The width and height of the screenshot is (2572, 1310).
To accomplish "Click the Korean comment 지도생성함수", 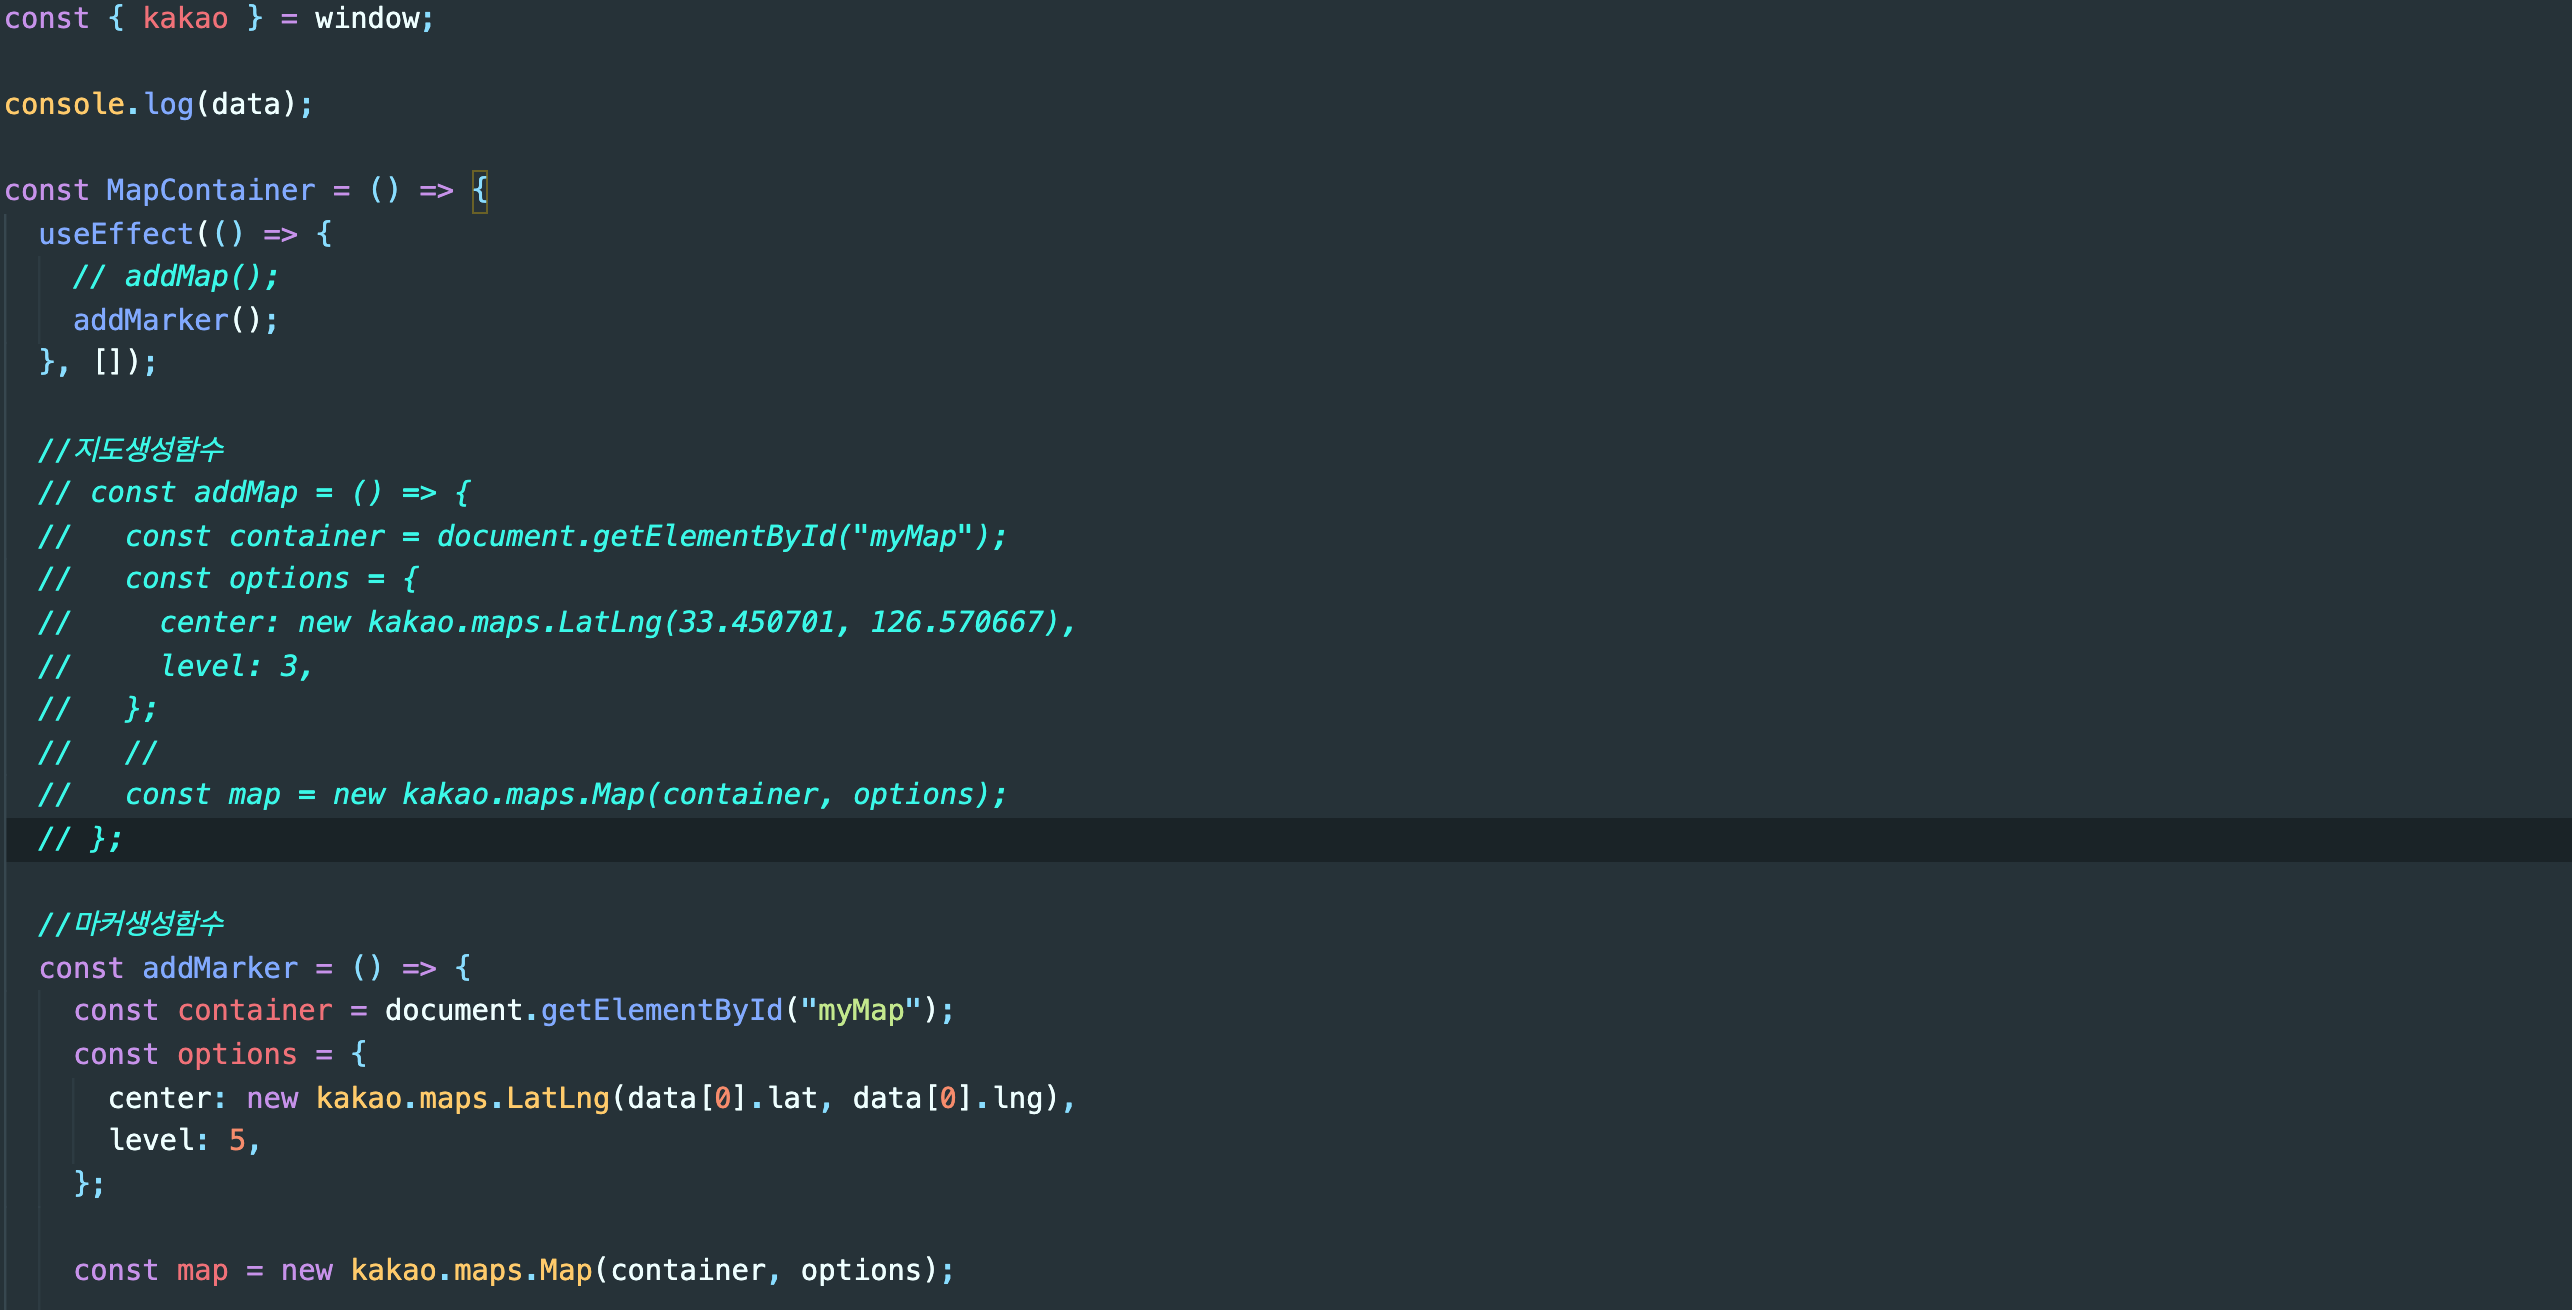I will coord(130,449).
